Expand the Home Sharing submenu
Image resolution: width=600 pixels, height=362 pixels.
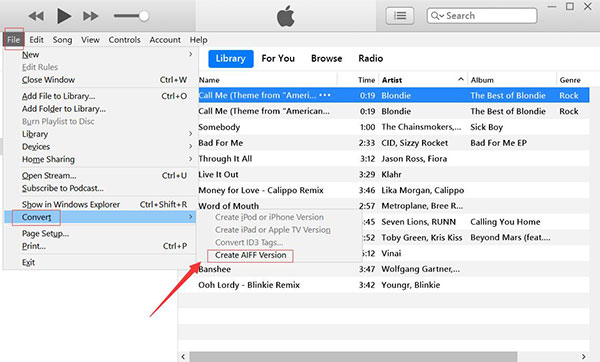click(x=101, y=159)
